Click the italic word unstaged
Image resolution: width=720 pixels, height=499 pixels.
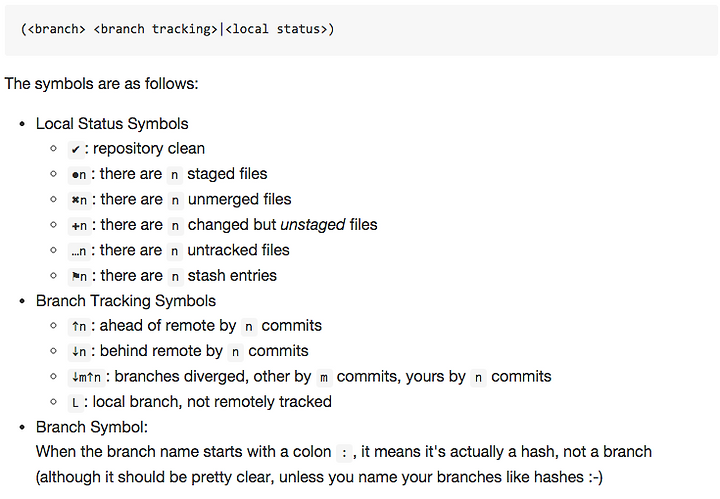(x=313, y=224)
